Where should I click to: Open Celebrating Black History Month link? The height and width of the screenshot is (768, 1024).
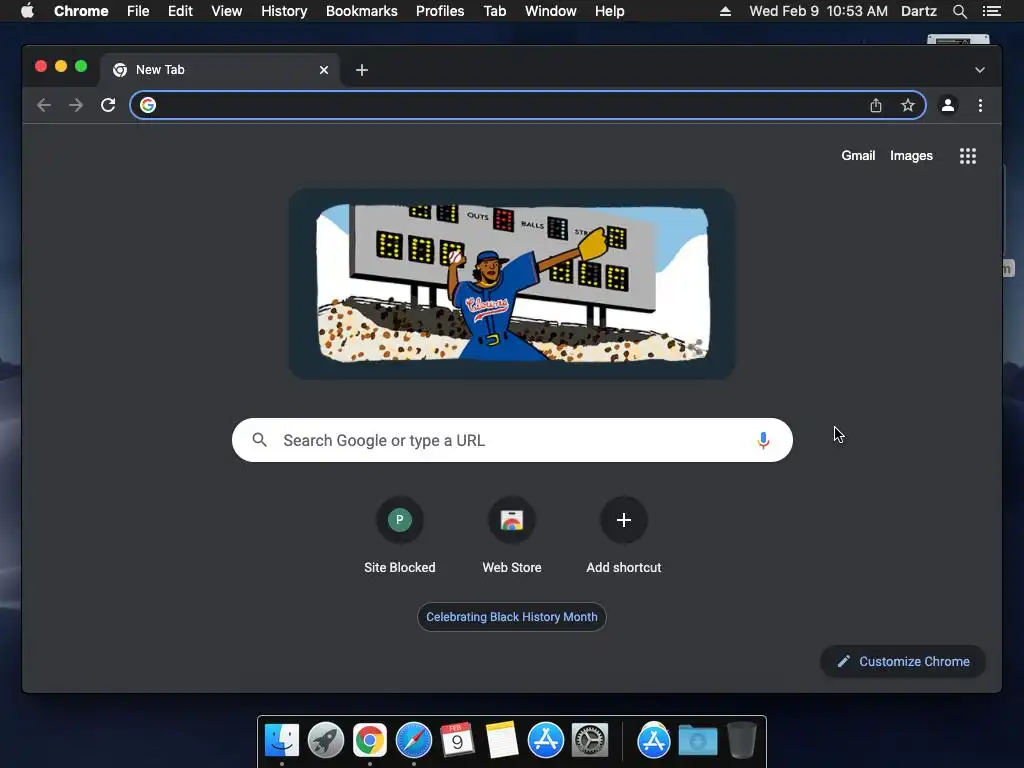click(512, 616)
